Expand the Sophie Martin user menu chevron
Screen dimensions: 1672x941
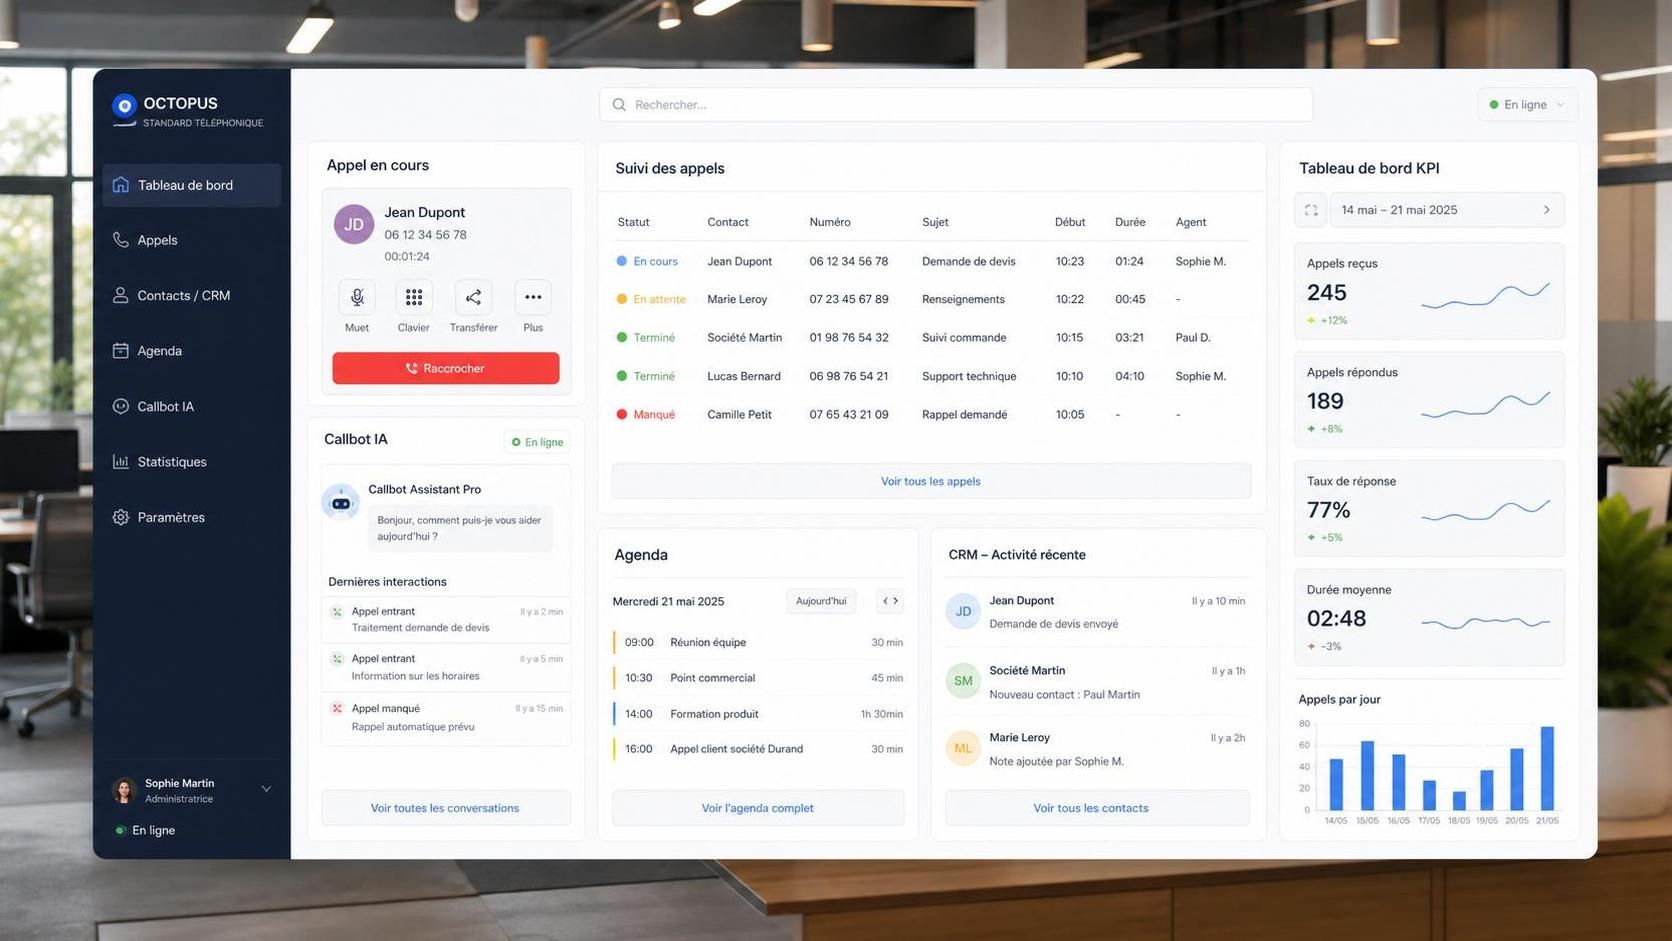pos(266,789)
